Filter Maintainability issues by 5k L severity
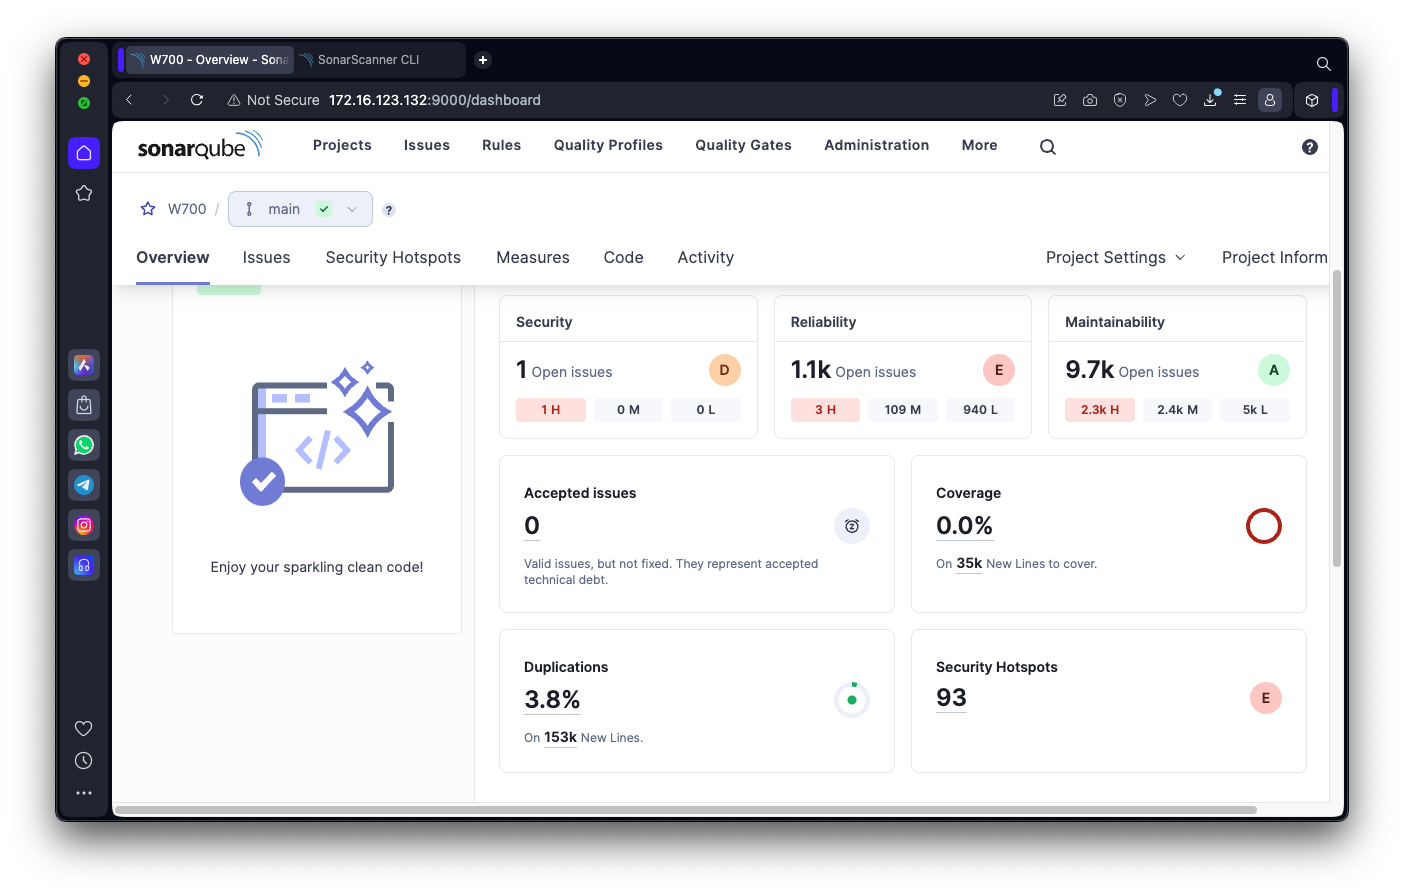Viewport: 1404px width, 895px height. pyautogui.click(x=1255, y=410)
